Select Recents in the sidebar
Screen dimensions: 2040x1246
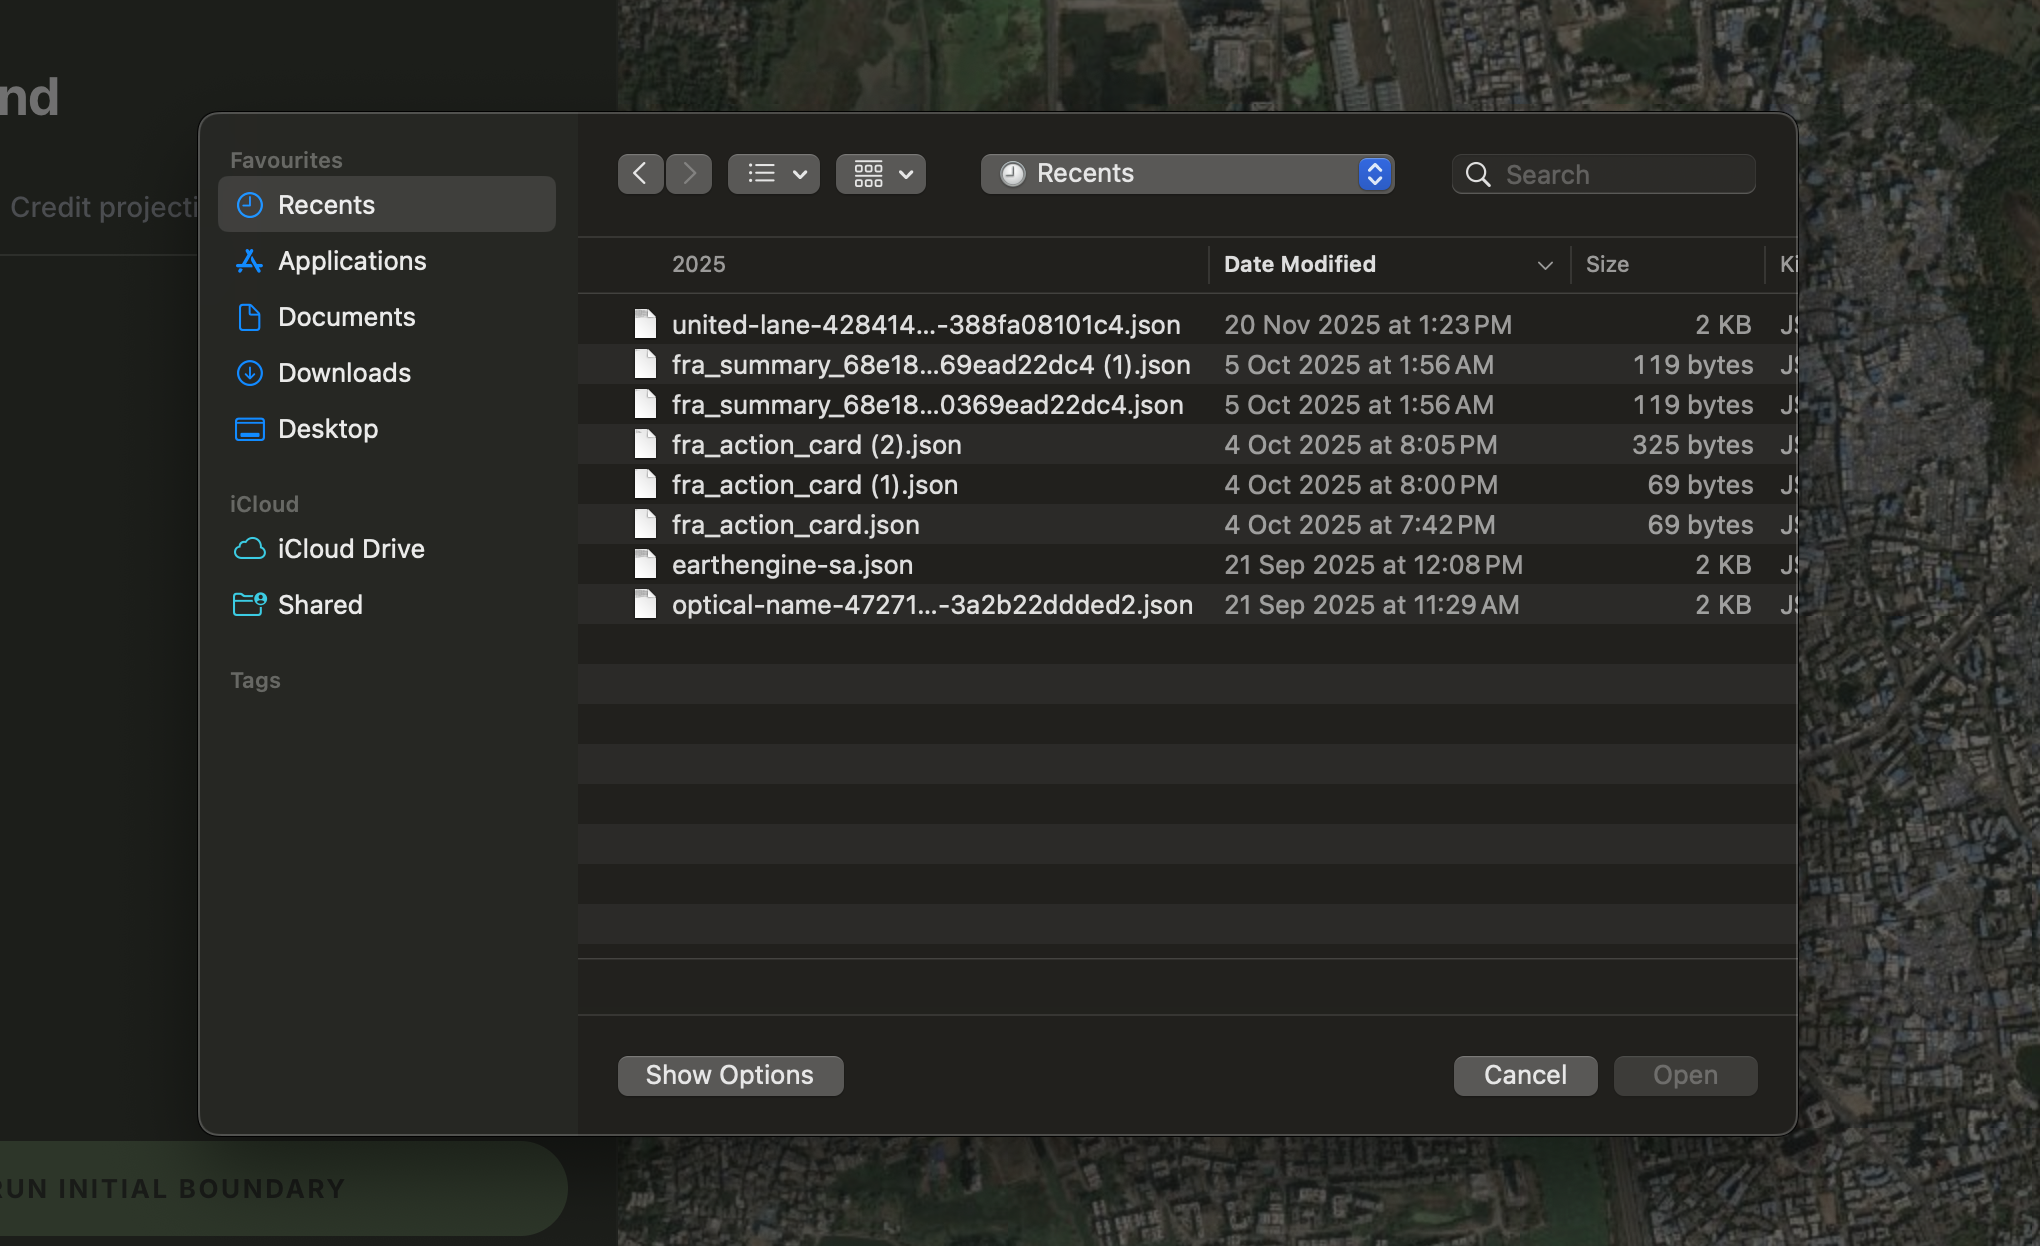387,205
